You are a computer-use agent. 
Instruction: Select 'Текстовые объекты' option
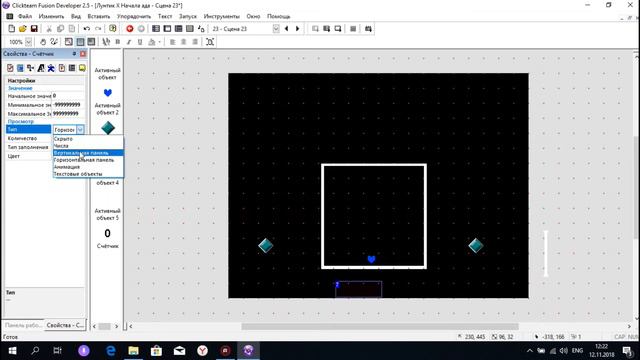pos(88,173)
